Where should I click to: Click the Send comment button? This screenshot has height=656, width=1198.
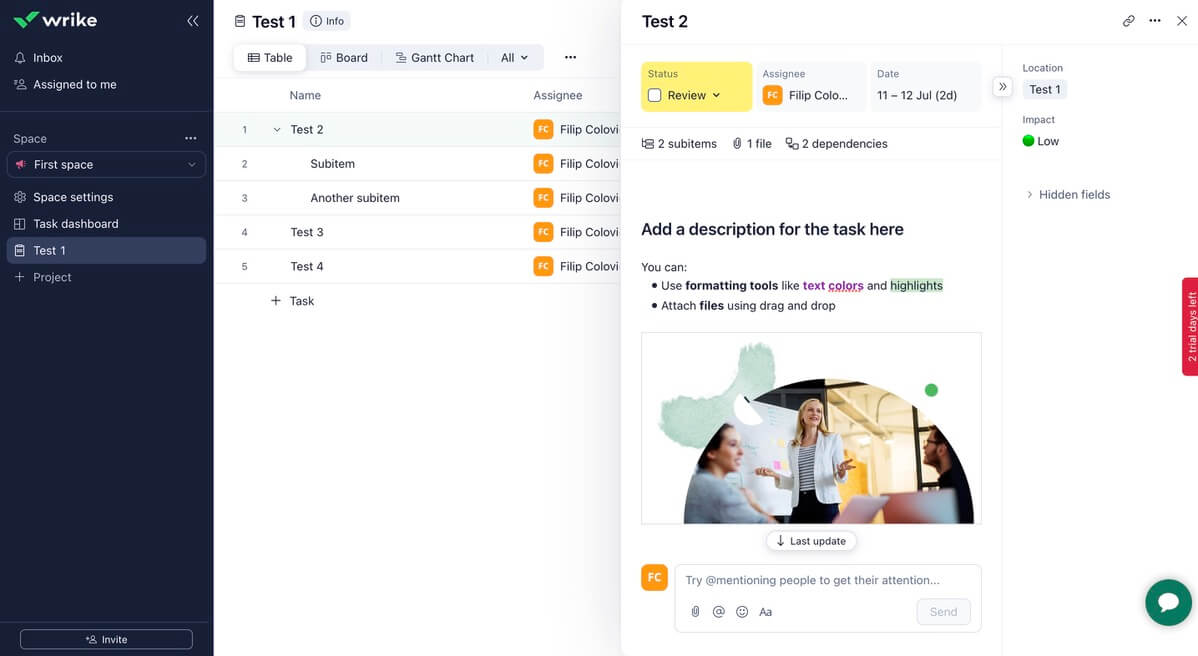pos(944,612)
